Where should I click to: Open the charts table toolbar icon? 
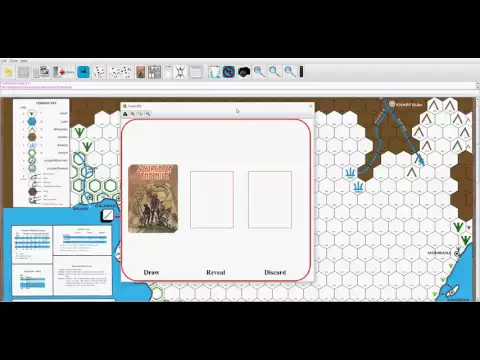click(155, 72)
